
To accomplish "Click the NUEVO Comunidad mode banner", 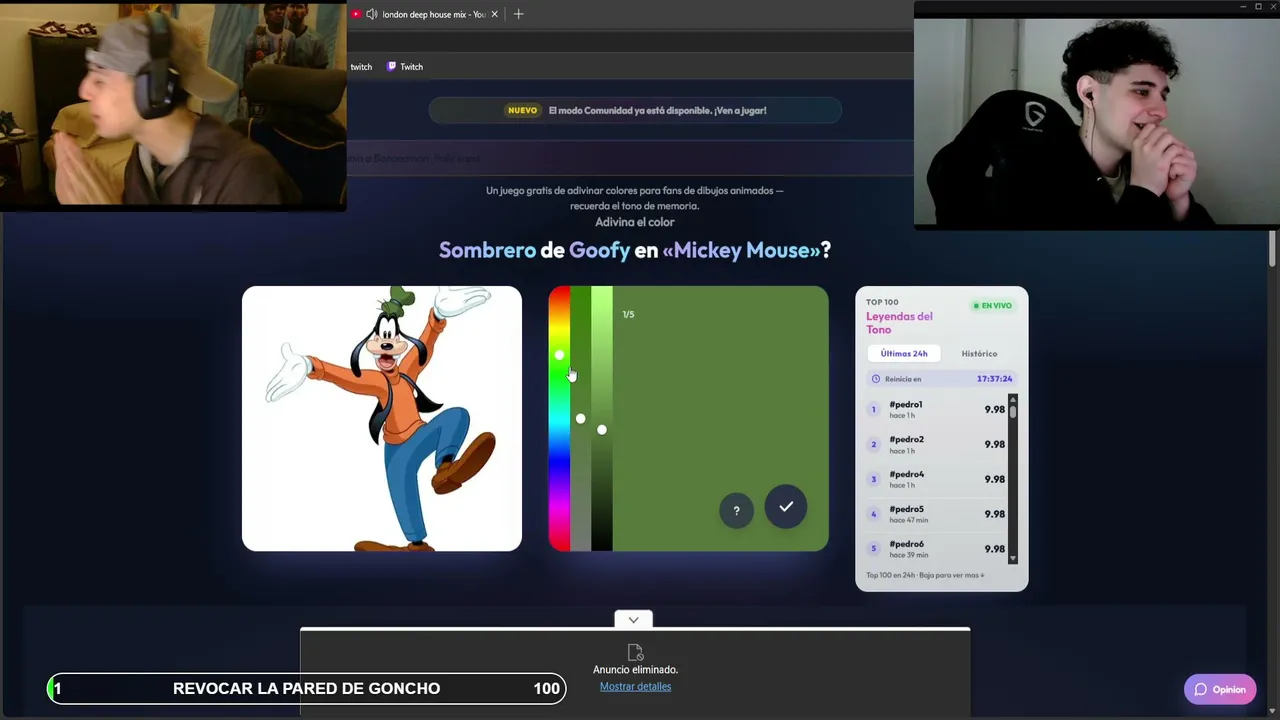I will pyautogui.click(x=635, y=110).
